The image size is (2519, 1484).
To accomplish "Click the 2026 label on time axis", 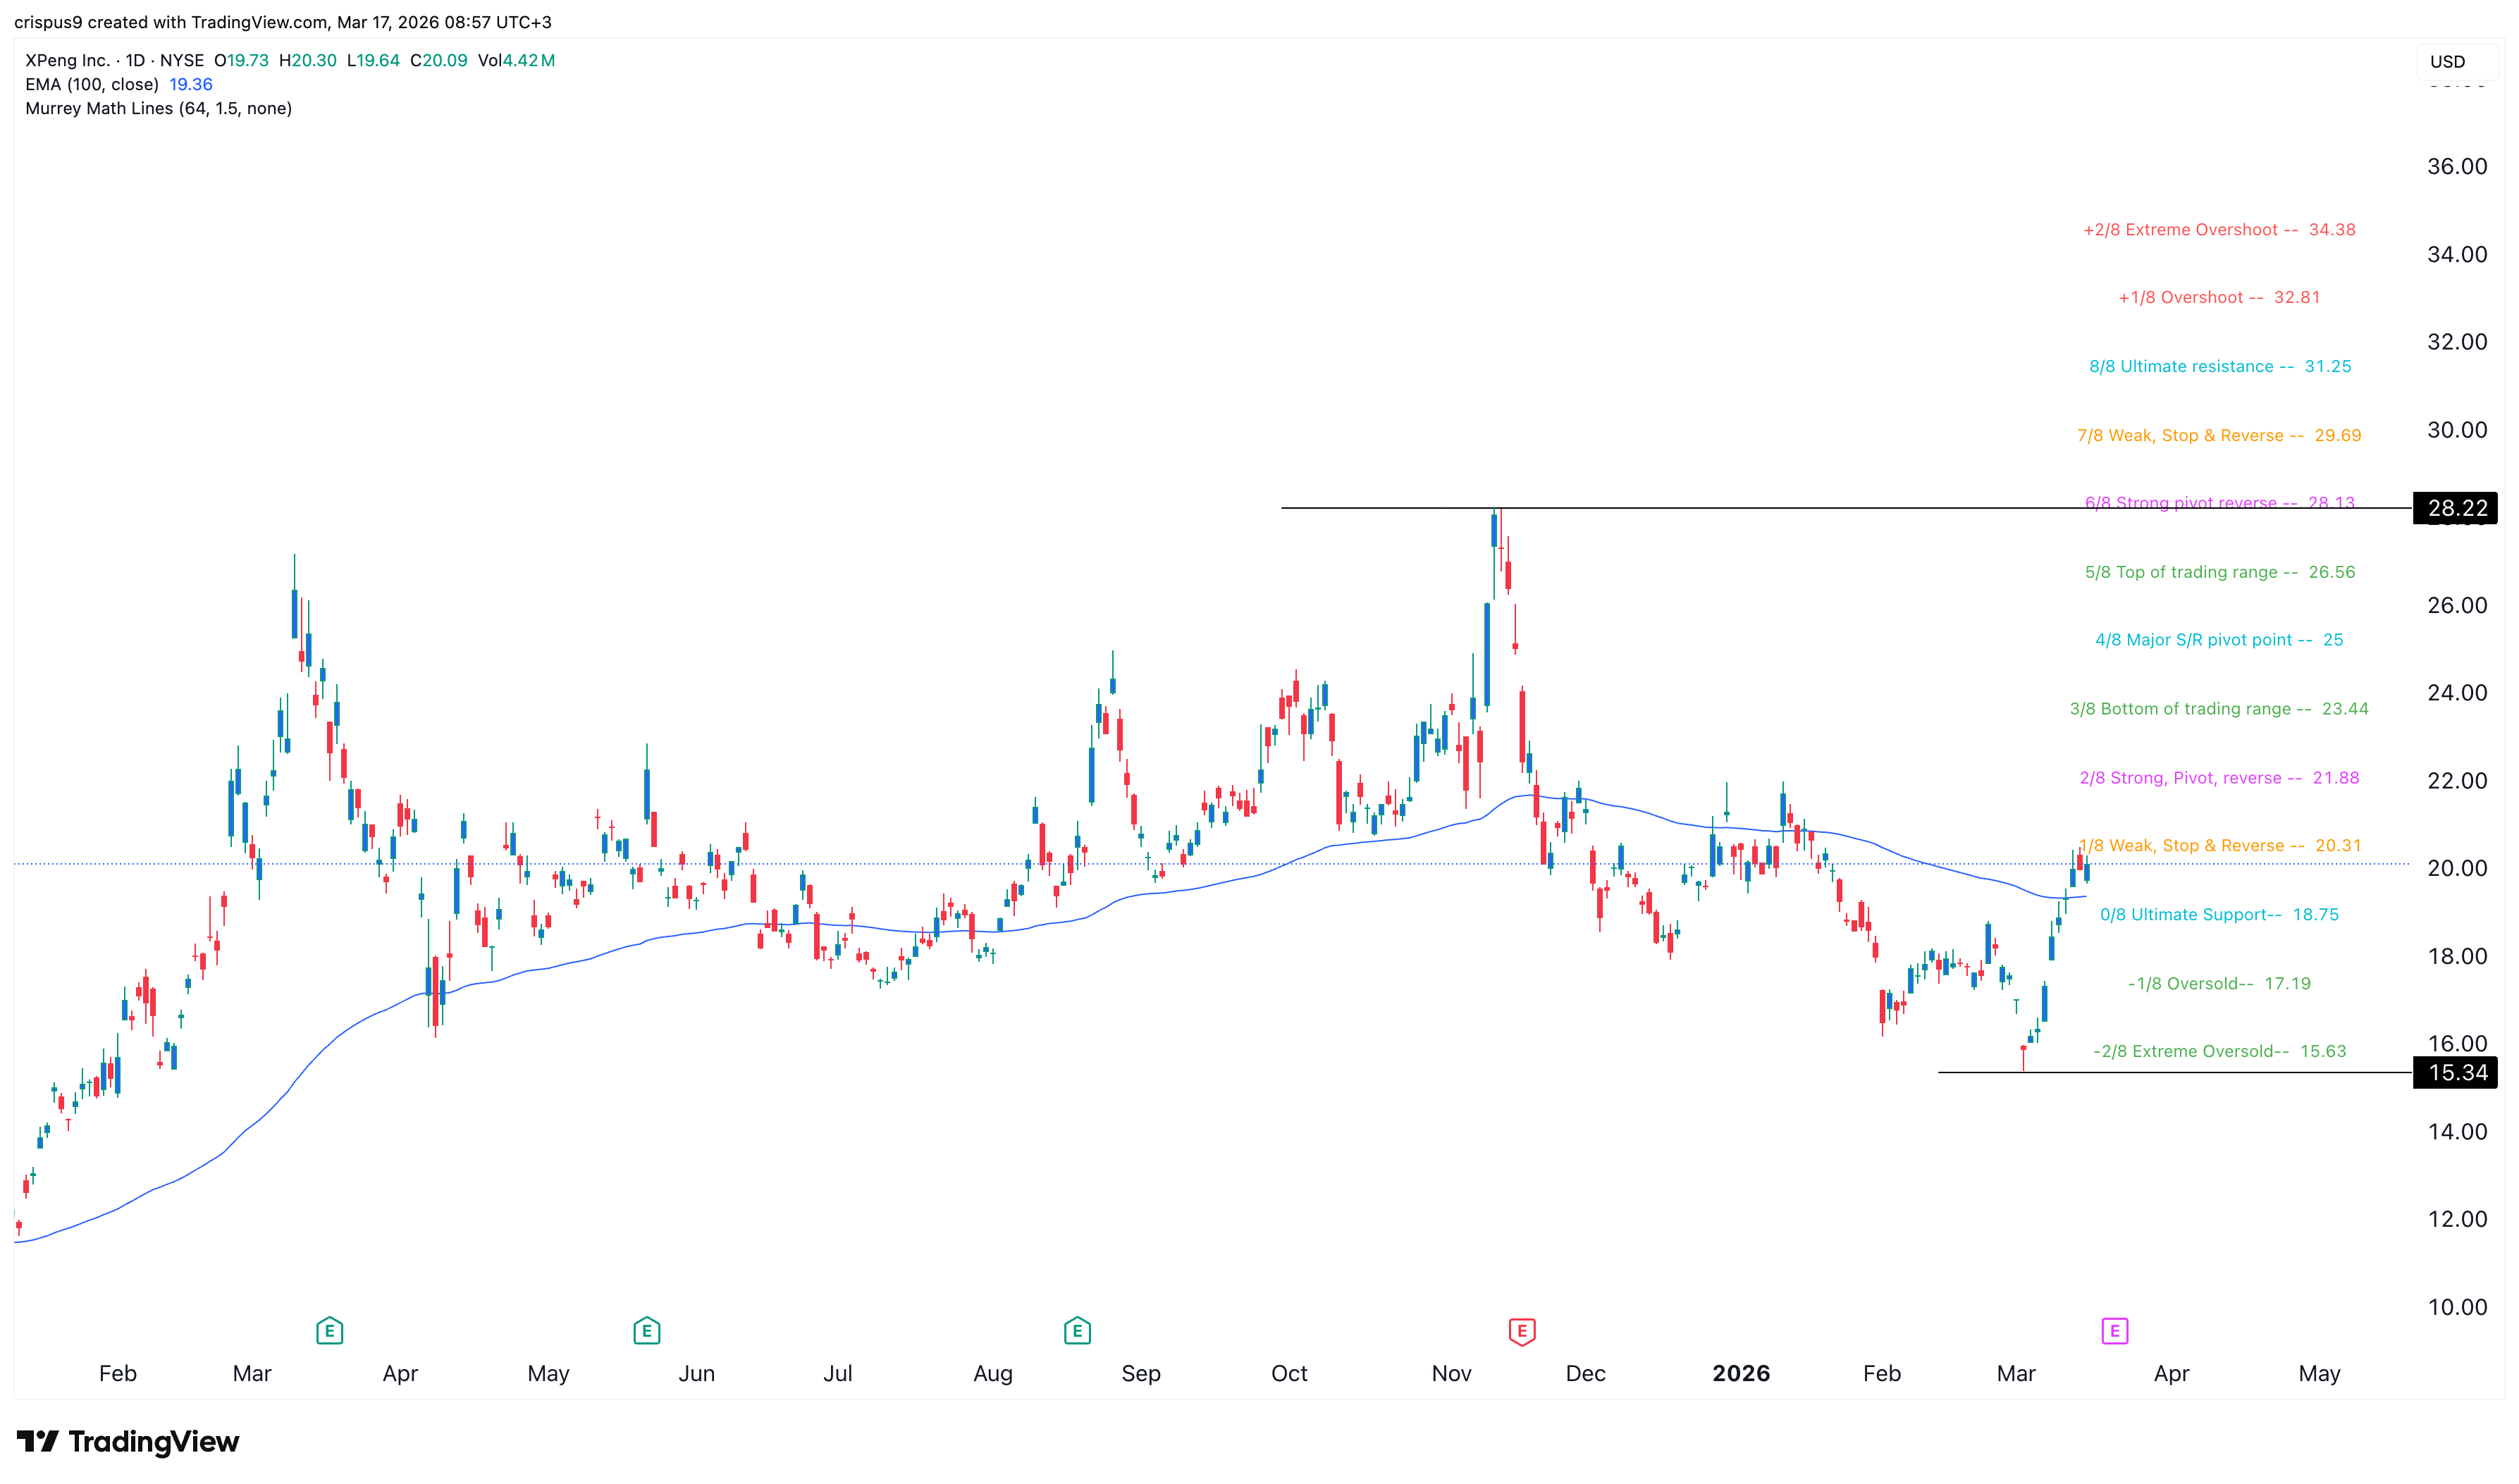I will tap(1740, 1373).
